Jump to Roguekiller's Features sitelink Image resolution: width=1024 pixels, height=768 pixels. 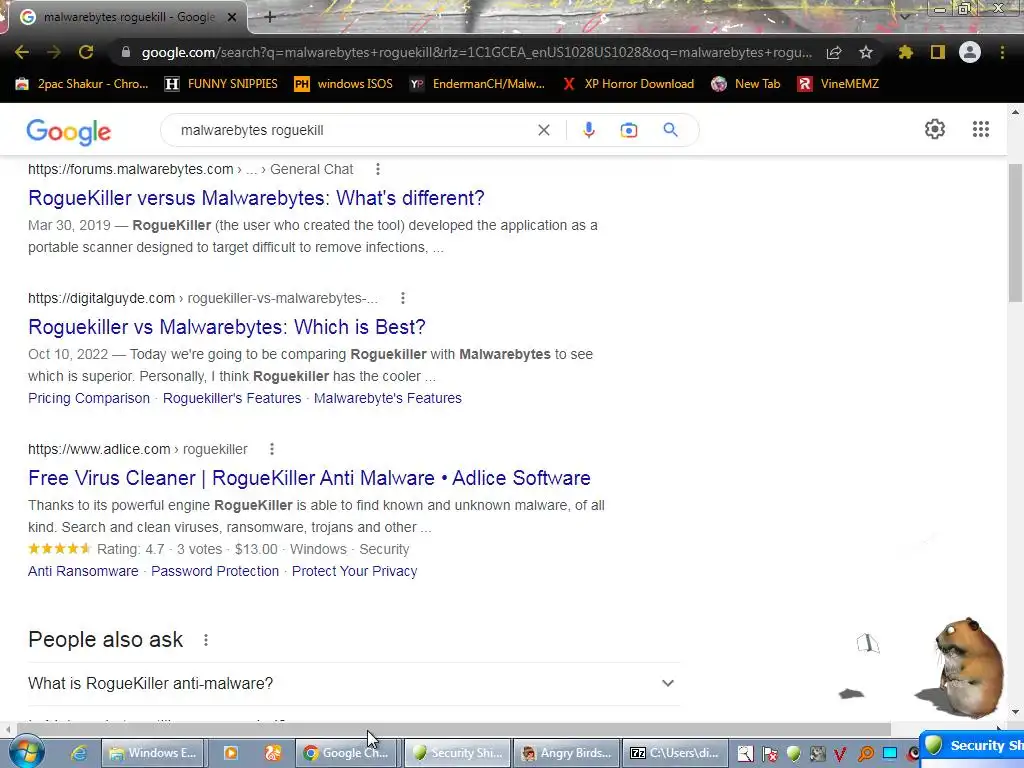tap(232, 398)
